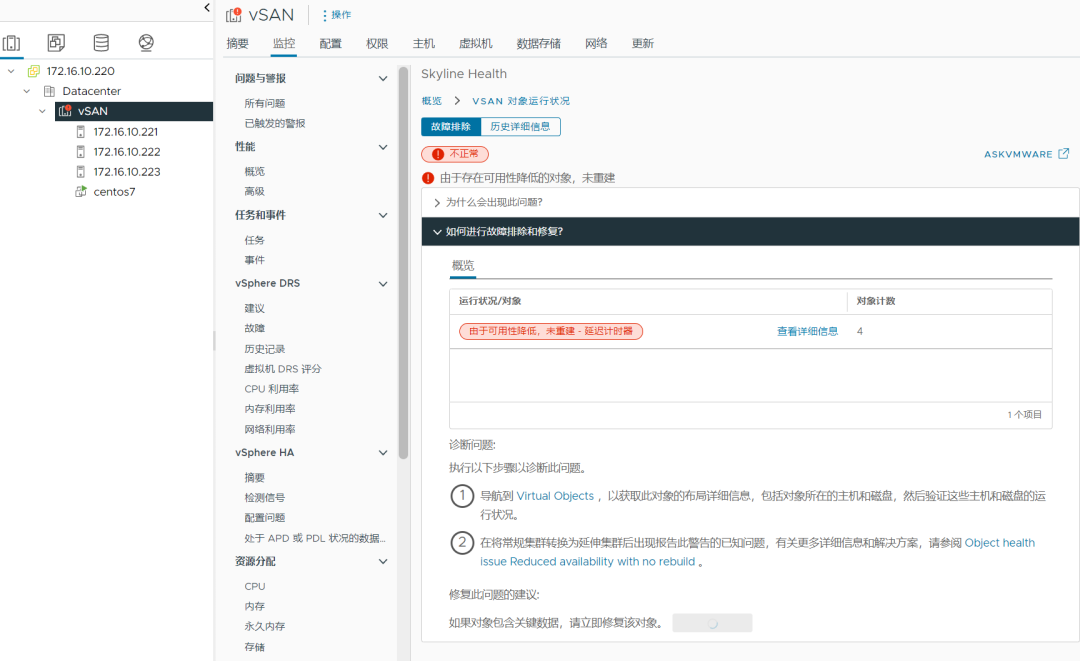Switch to the 更新 tab
The image size is (1080, 661).
643,43
